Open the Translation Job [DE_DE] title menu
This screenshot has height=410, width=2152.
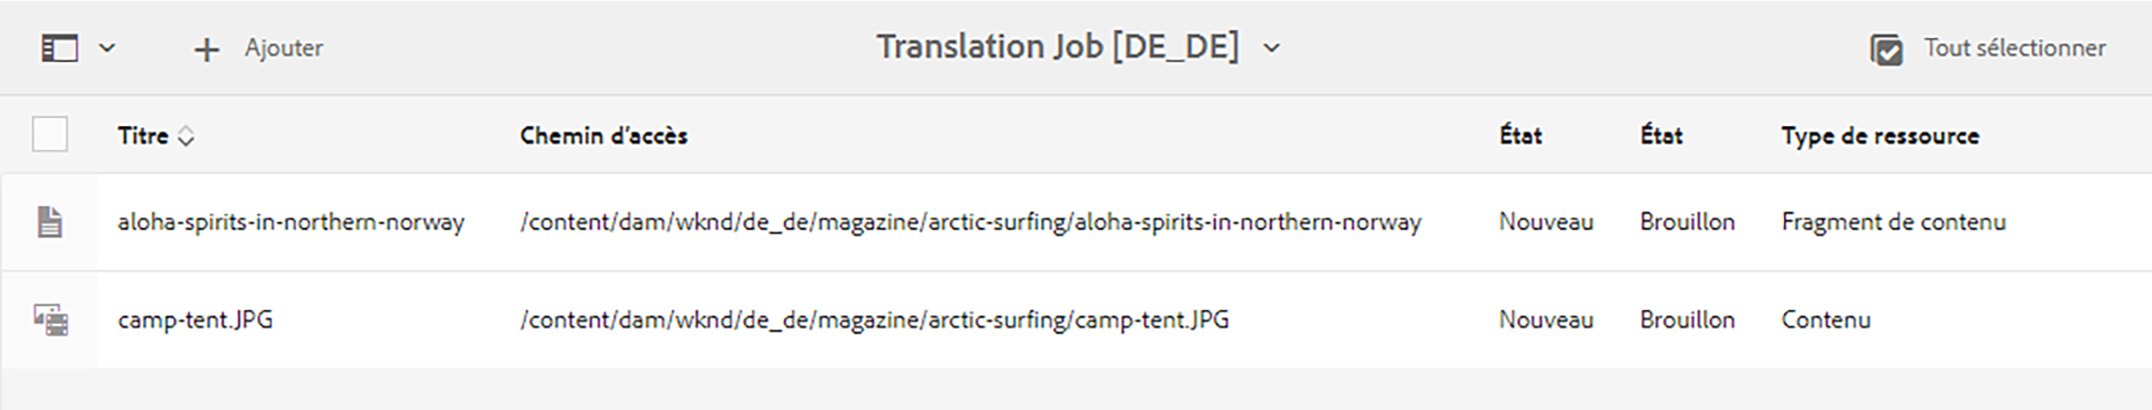pyautogui.click(x=1057, y=47)
